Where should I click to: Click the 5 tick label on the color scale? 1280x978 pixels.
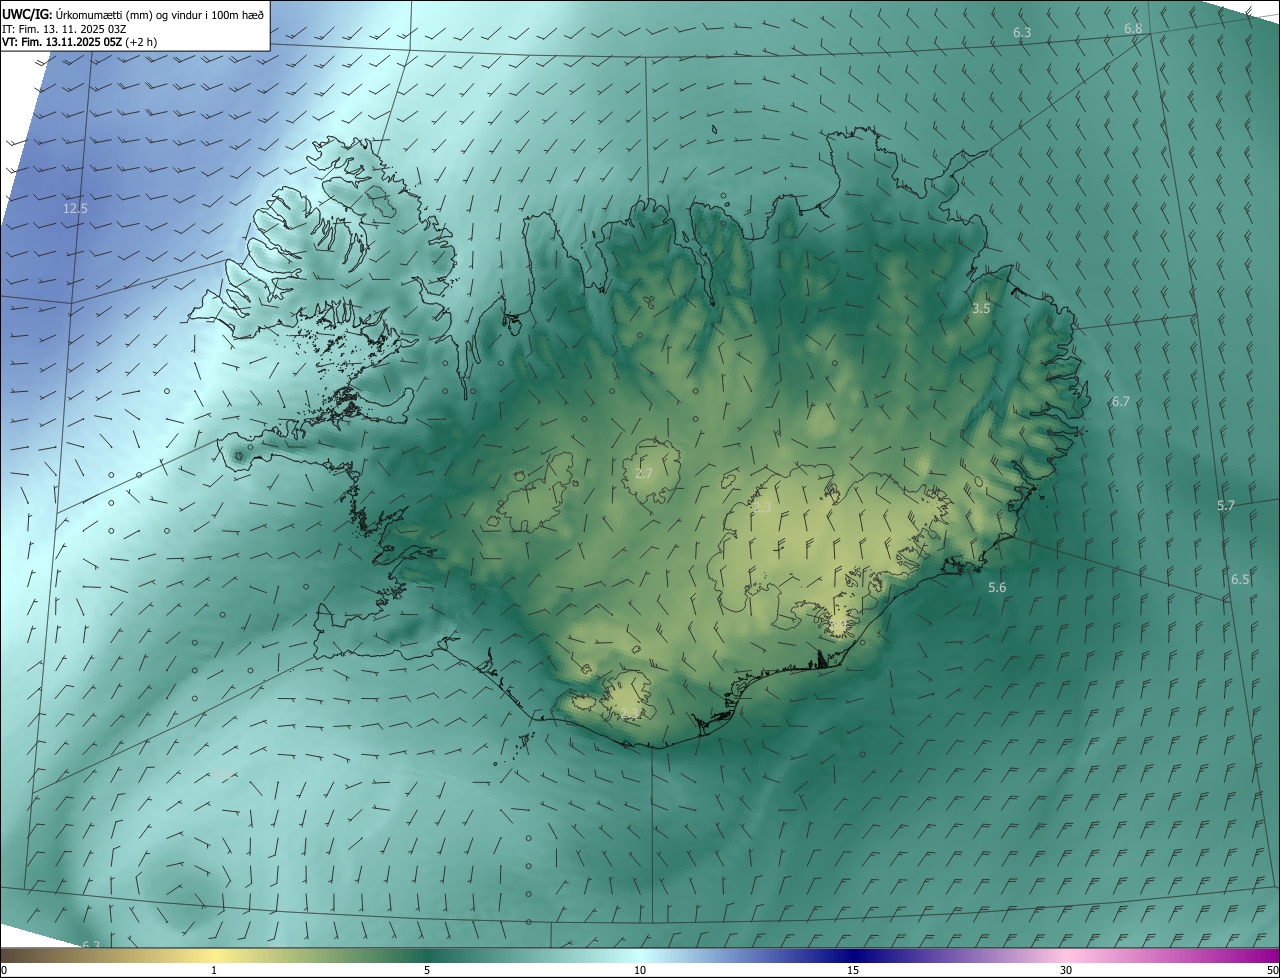427,971
